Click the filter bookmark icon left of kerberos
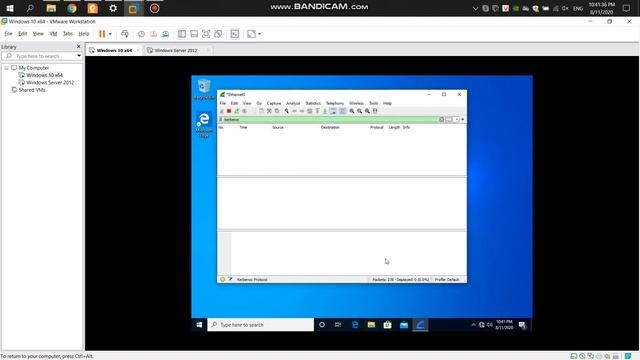This screenshot has height=360, width=640. (x=220, y=119)
